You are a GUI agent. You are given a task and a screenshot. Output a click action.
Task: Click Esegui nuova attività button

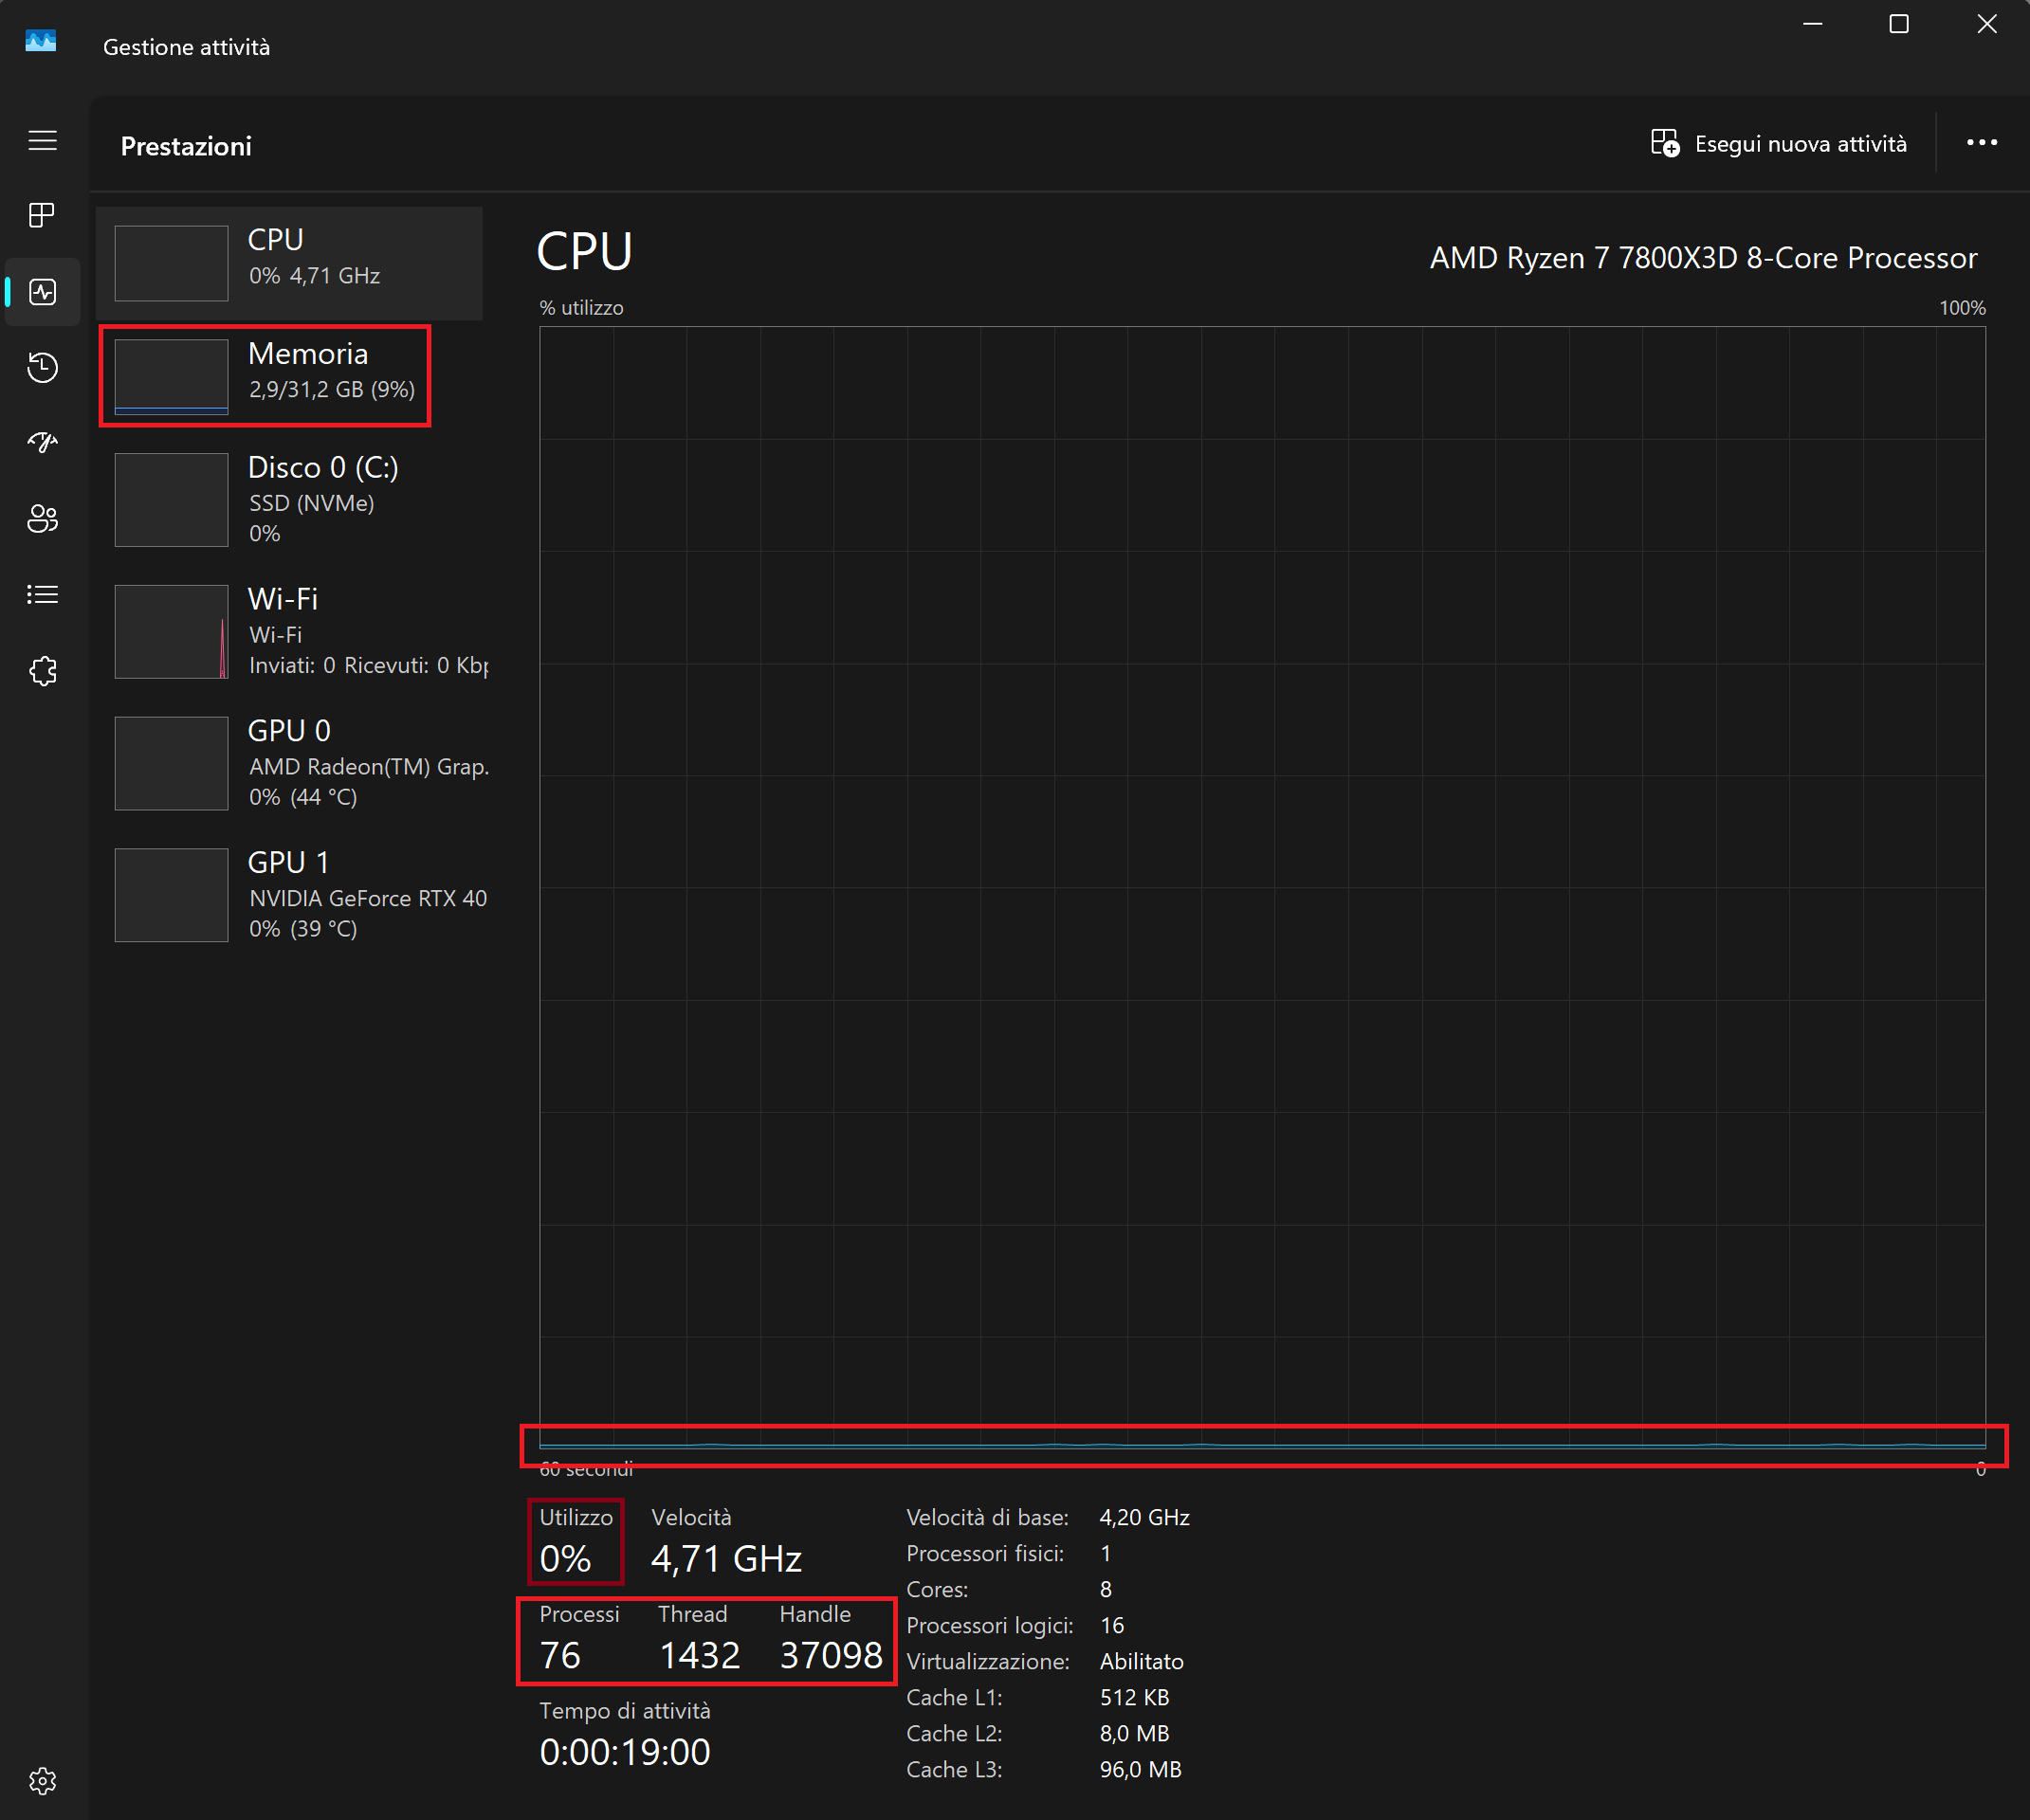point(1779,143)
